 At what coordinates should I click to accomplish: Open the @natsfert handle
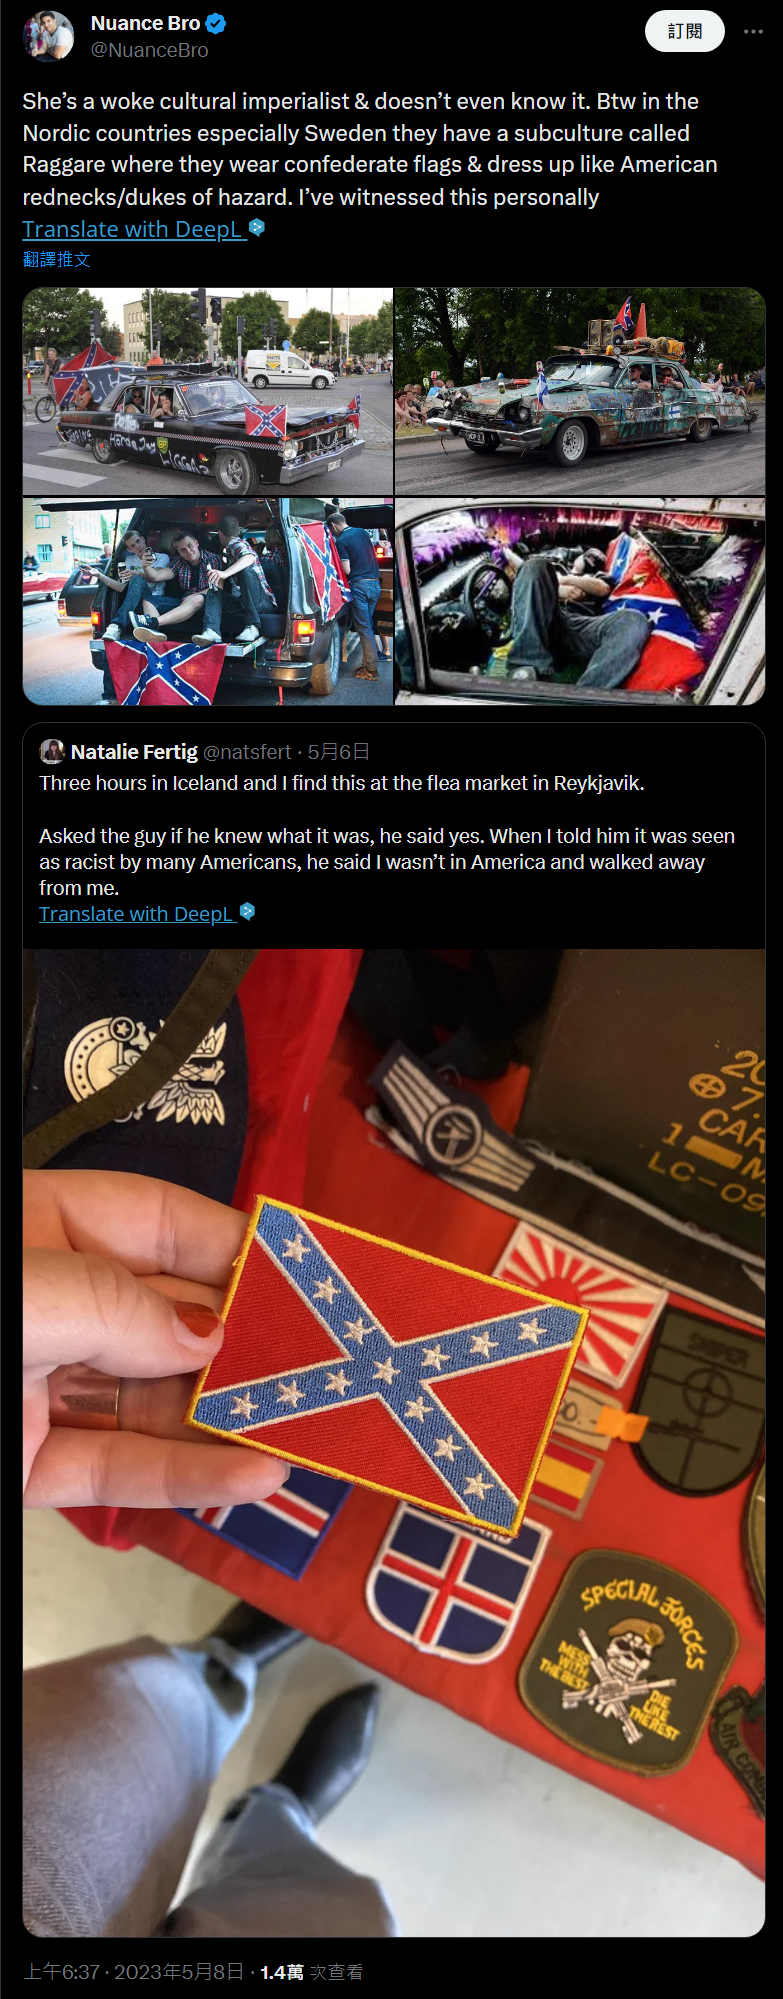pyautogui.click(x=247, y=752)
